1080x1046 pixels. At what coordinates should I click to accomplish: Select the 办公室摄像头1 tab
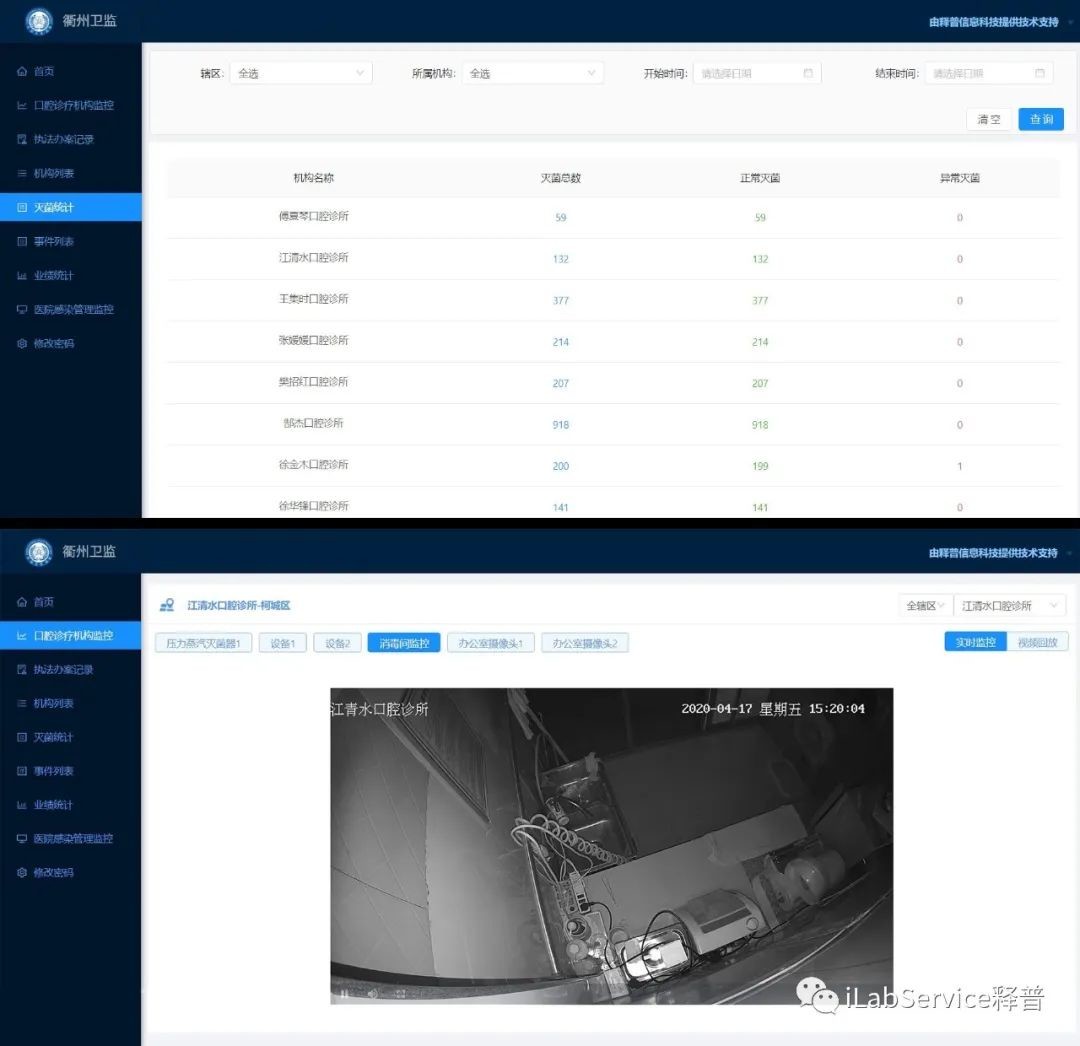pyautogui.click(x=490, y=643)
